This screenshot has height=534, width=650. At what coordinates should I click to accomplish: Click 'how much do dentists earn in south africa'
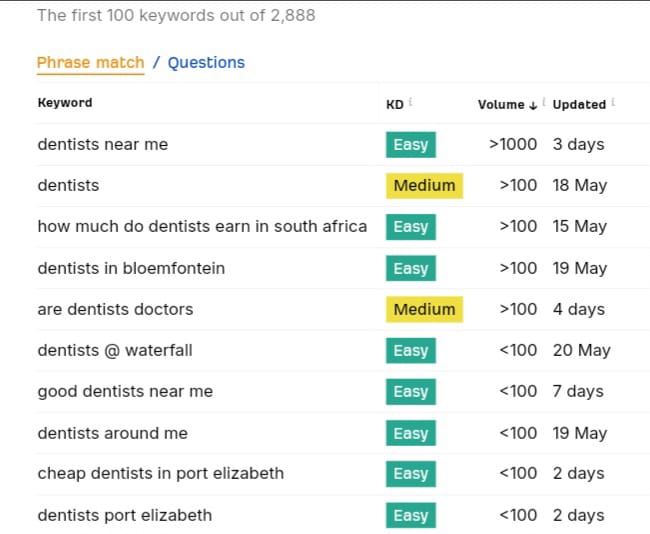click(202, 226)
